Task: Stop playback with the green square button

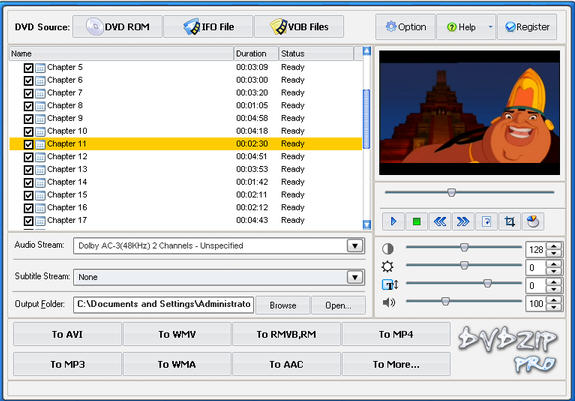Action: click(417, 221)
